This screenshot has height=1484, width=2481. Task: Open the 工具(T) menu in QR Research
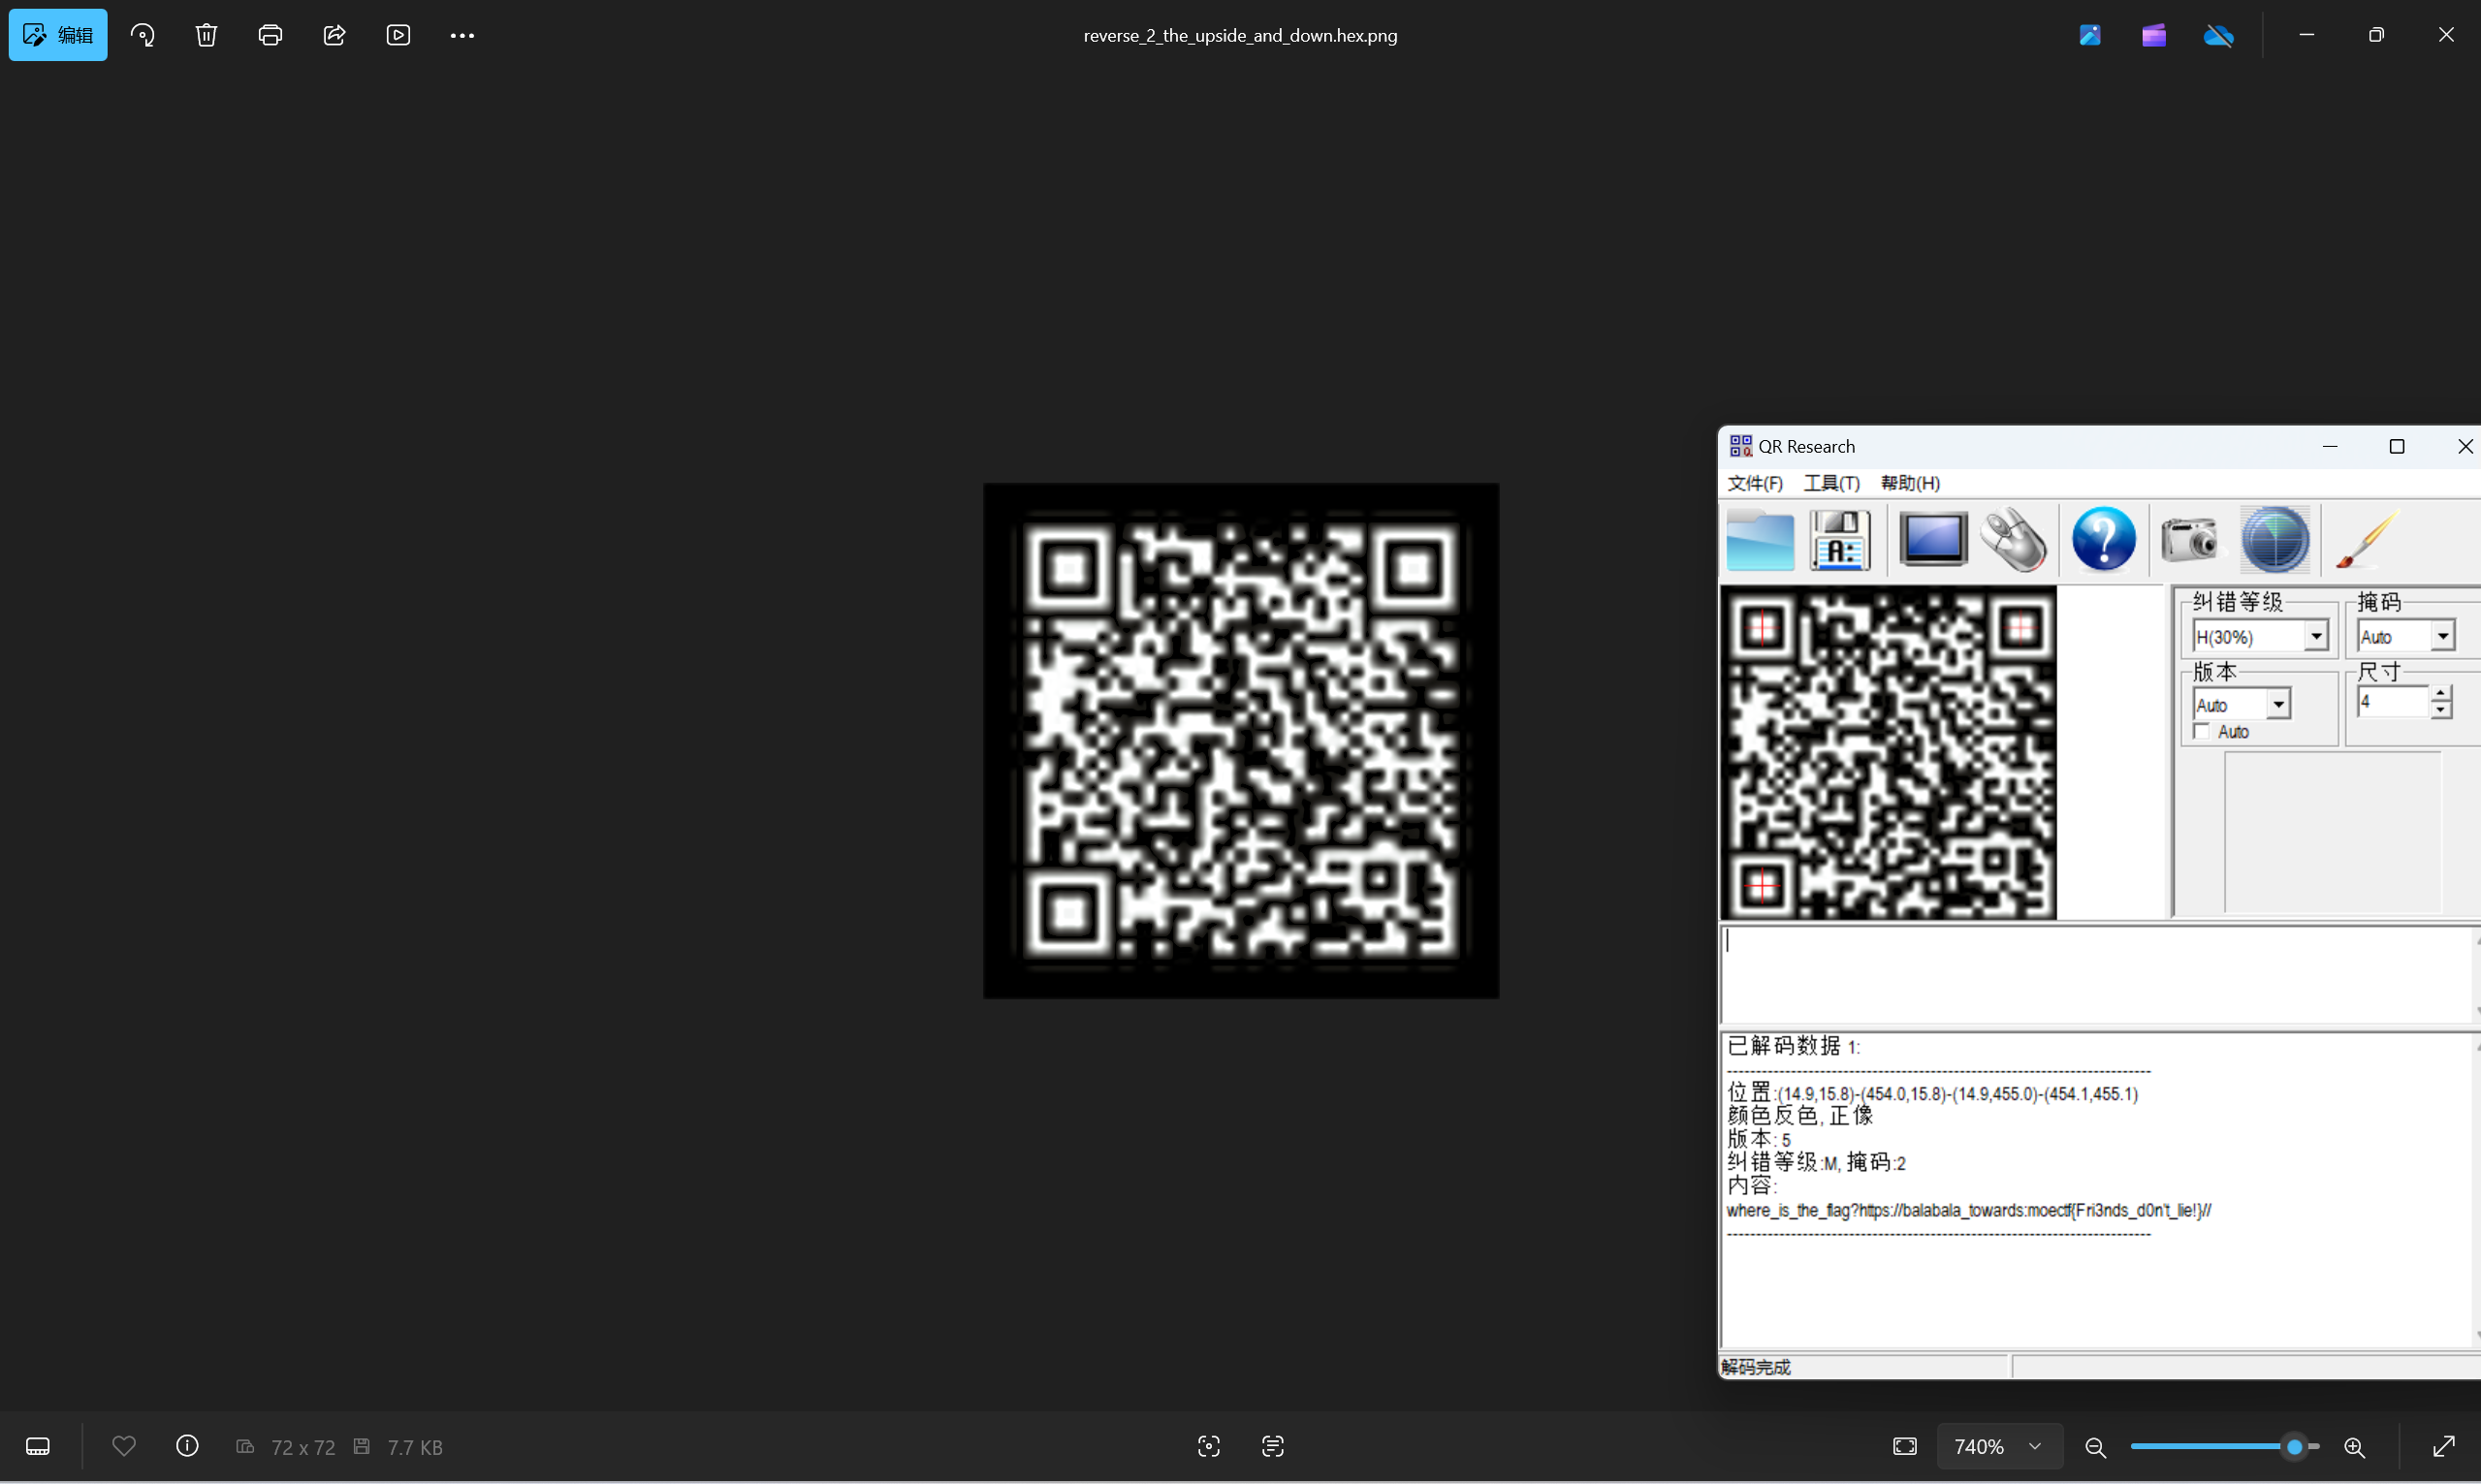click(1831, 483)
